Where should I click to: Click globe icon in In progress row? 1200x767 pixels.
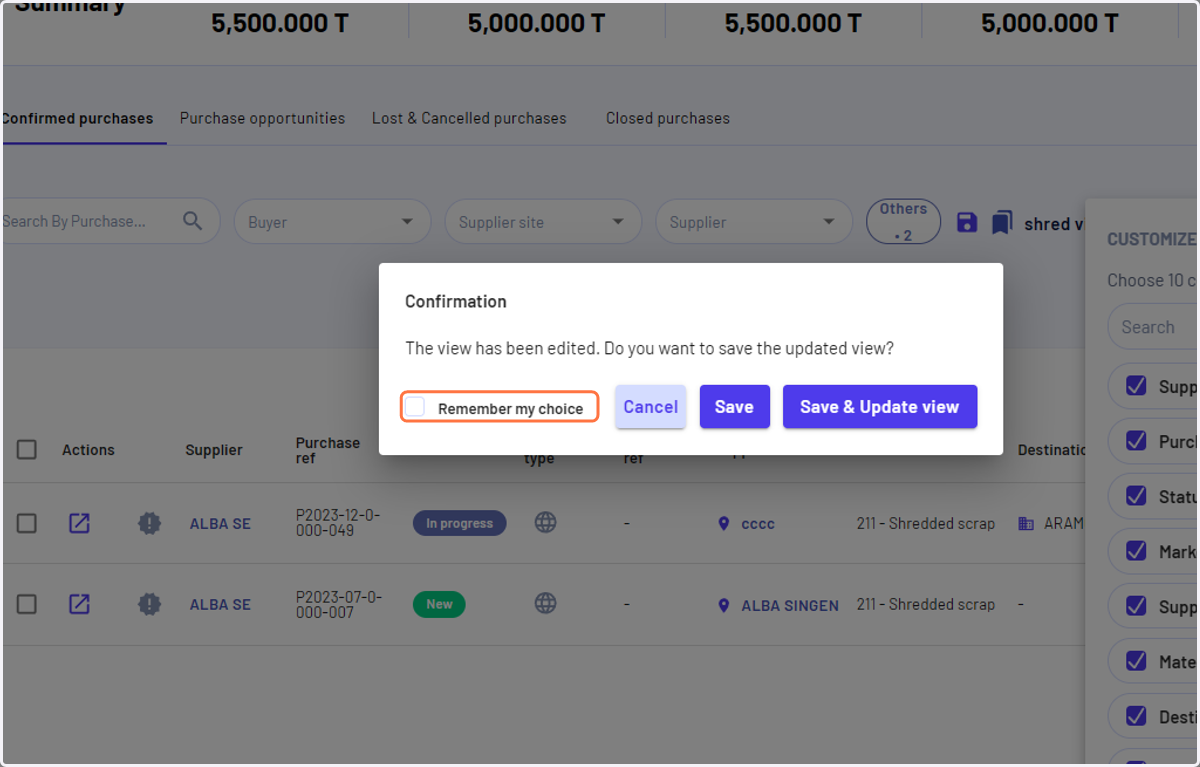point(545,522)
